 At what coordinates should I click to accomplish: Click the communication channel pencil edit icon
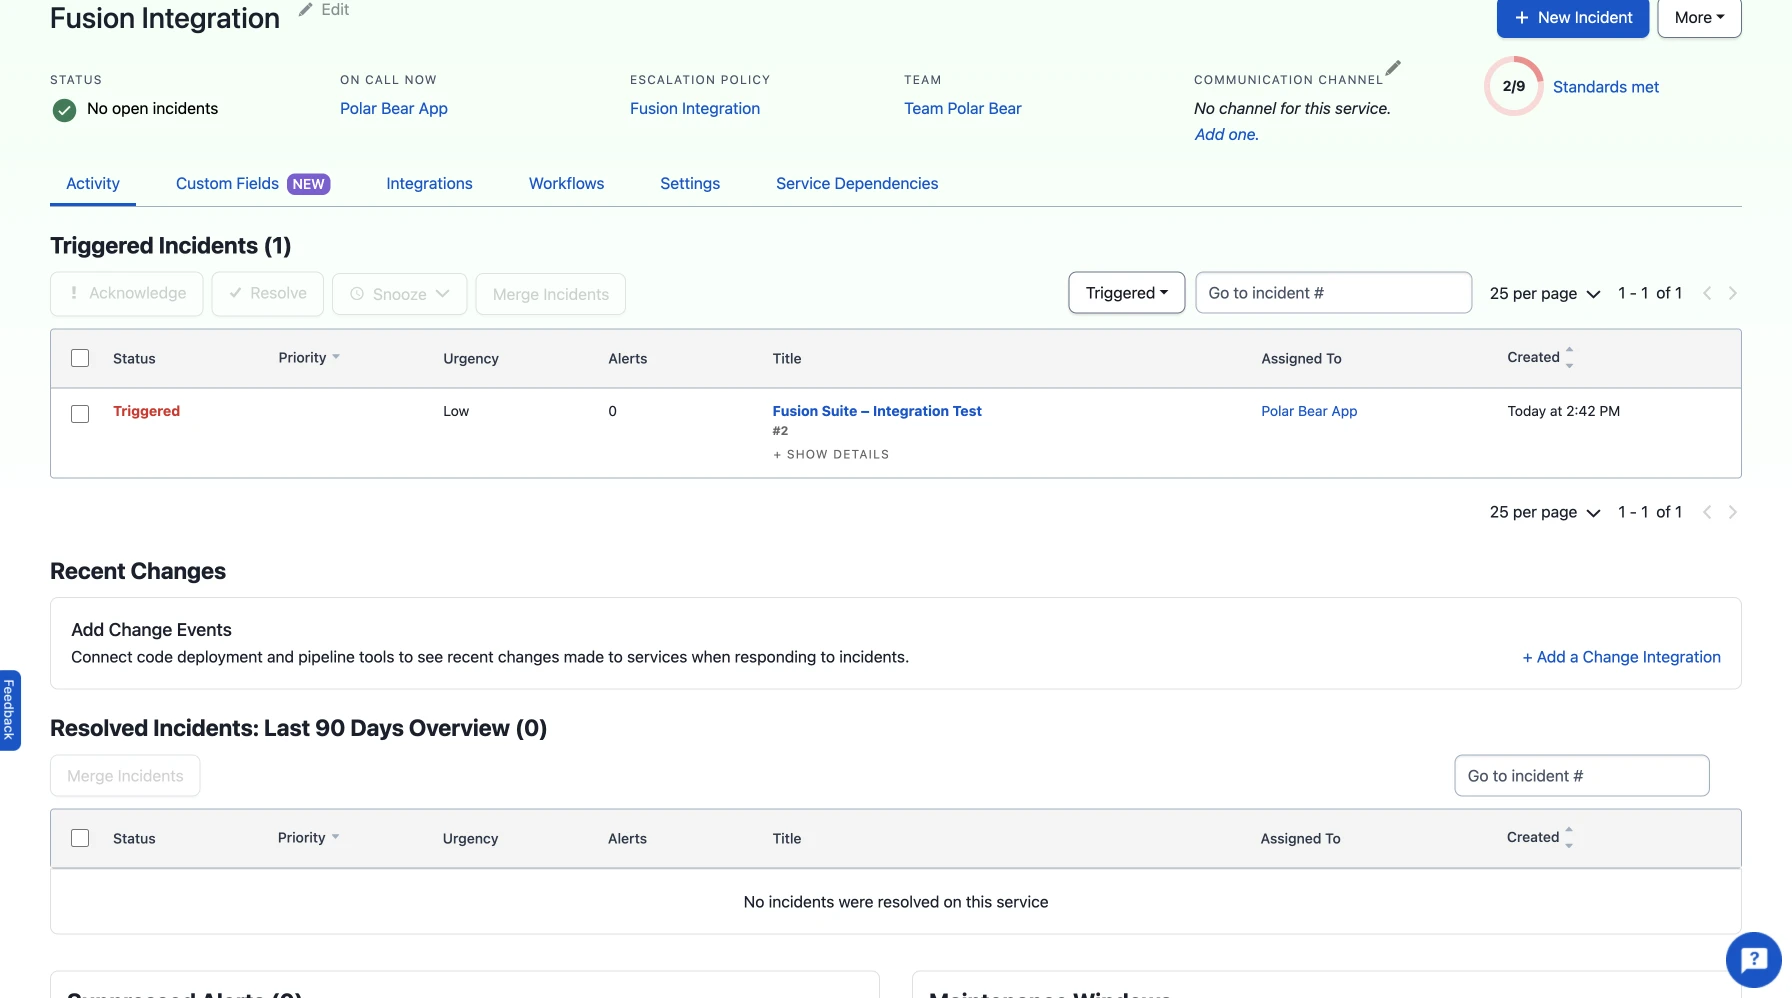pos(1393,68)
